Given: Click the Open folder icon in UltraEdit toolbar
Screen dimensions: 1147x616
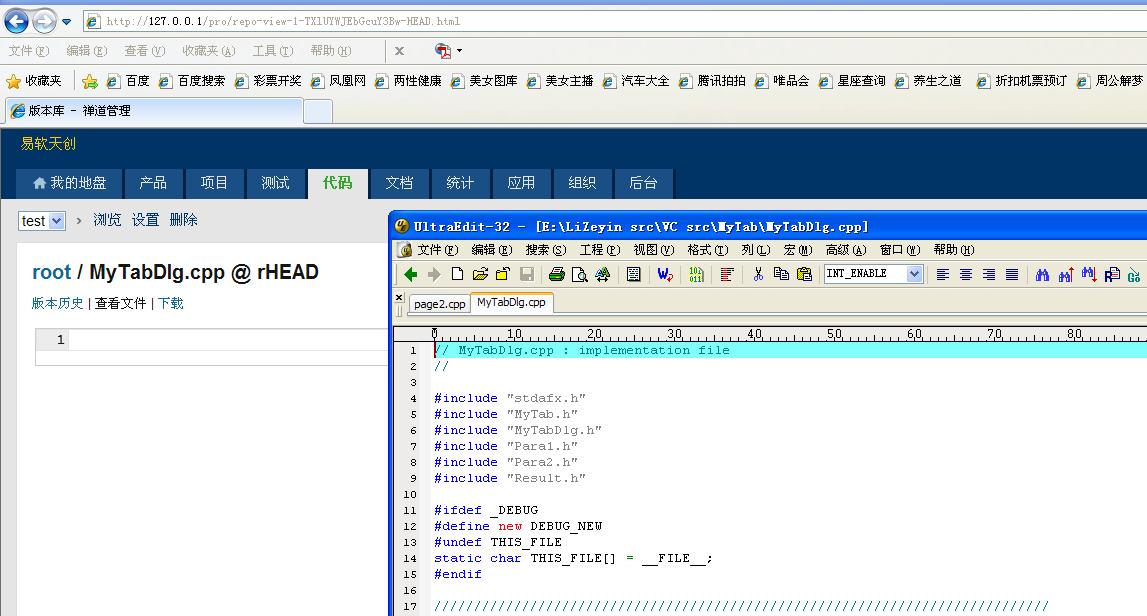Looking at the screenshot, I should click(480, 274).
